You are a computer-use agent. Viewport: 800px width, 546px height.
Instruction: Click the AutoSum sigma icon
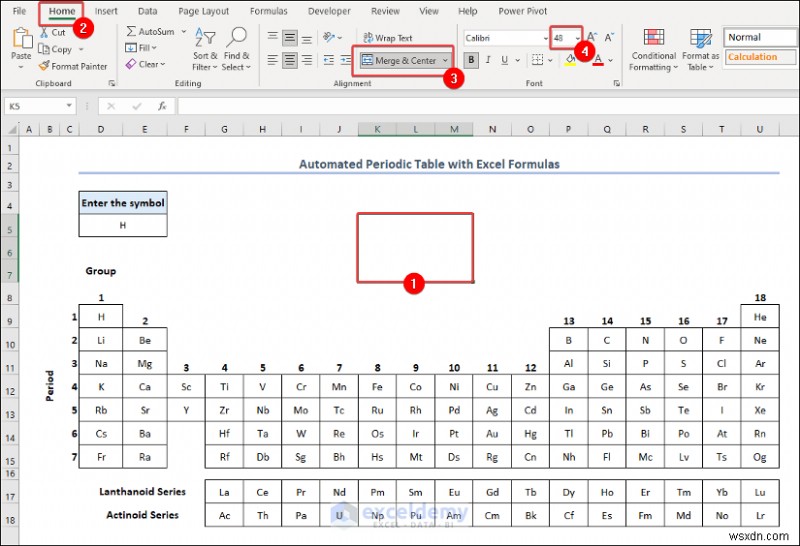(x=131, y=32)
